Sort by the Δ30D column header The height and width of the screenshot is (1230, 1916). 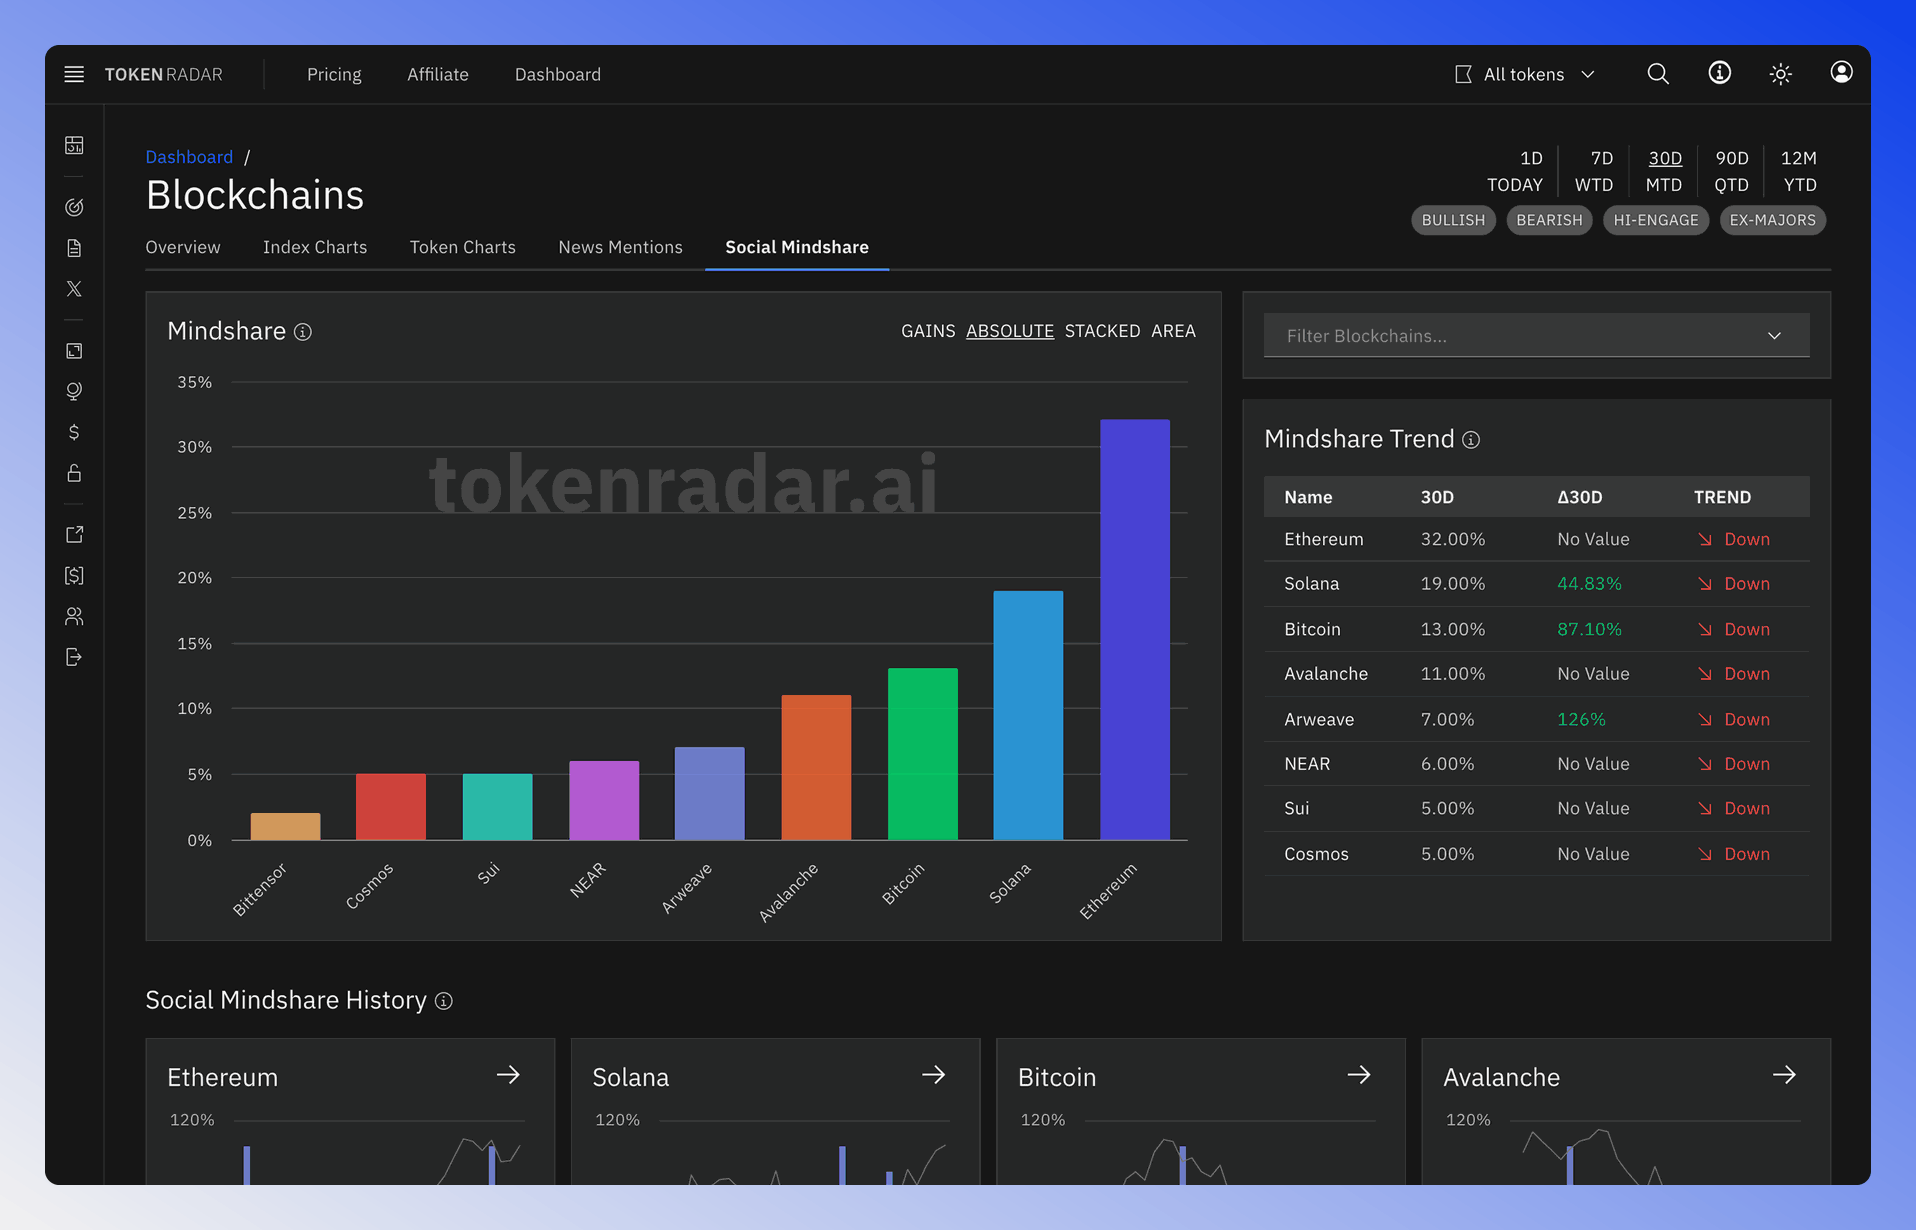pos(1579,497)
